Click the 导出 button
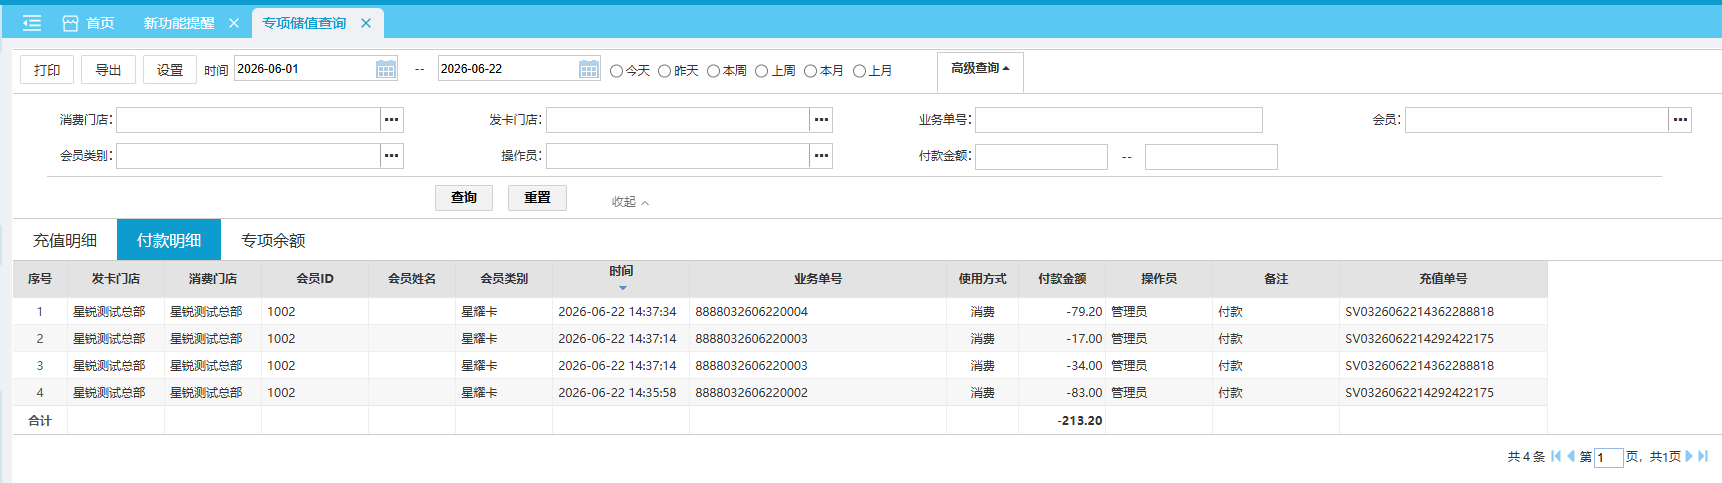This screenshot has width=1722, height=483. (x=108, y=70)
